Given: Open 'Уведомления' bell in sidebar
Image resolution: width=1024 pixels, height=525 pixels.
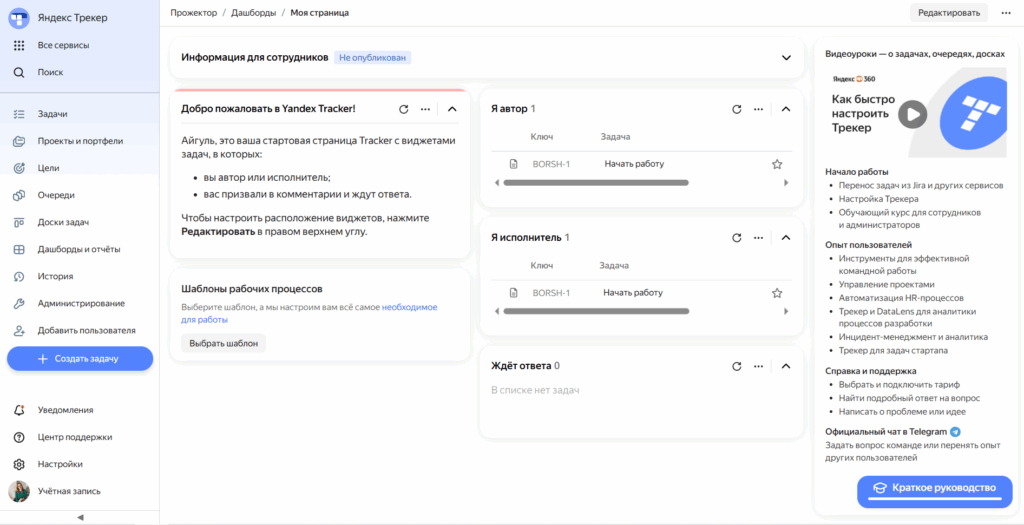Looking at the screenshot, I should [x=19, y=410].
